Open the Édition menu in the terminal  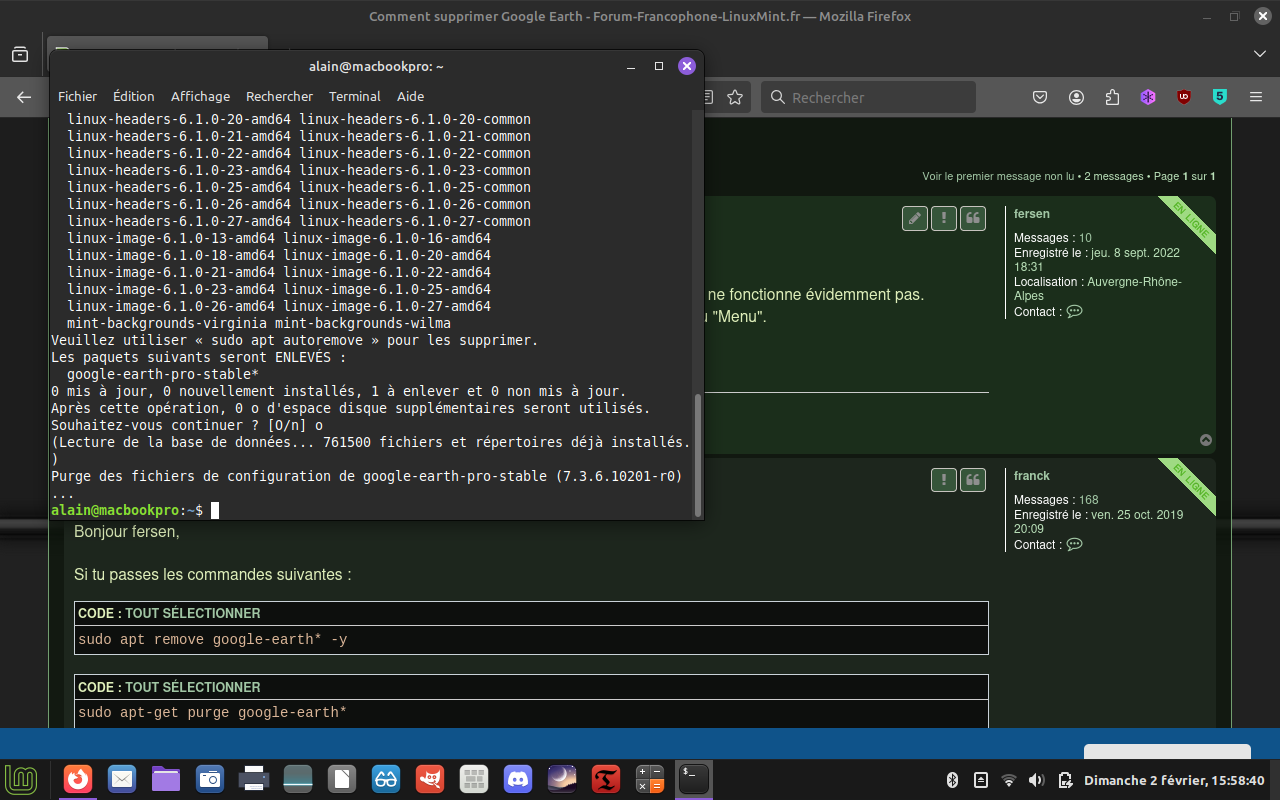coord(133,97)
